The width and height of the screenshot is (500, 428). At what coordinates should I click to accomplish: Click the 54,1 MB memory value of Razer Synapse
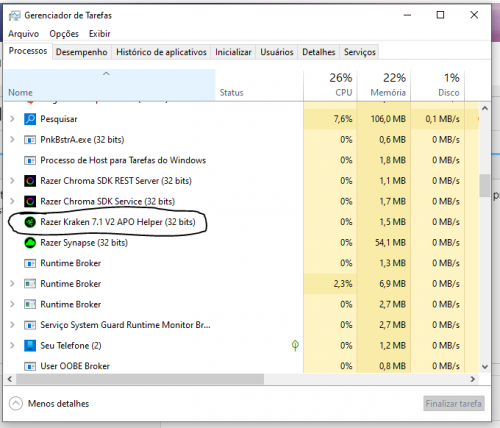[390, 243]
